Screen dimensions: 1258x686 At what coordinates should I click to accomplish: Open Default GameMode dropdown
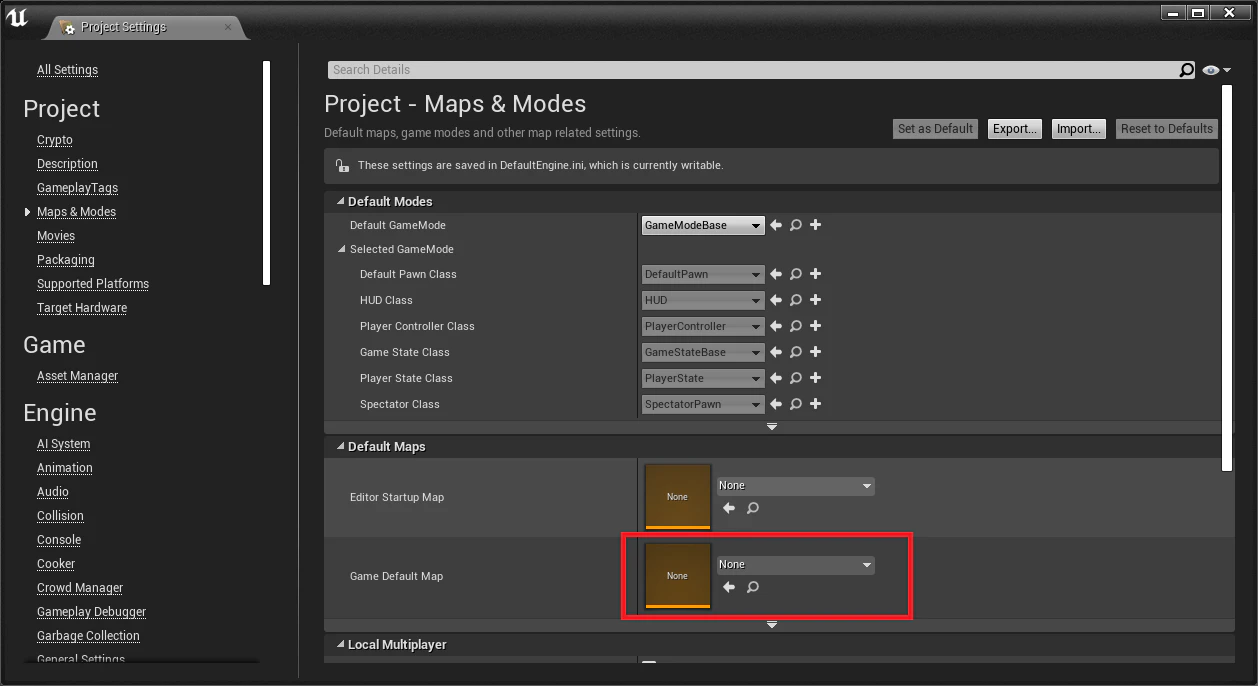pos(703,226)
